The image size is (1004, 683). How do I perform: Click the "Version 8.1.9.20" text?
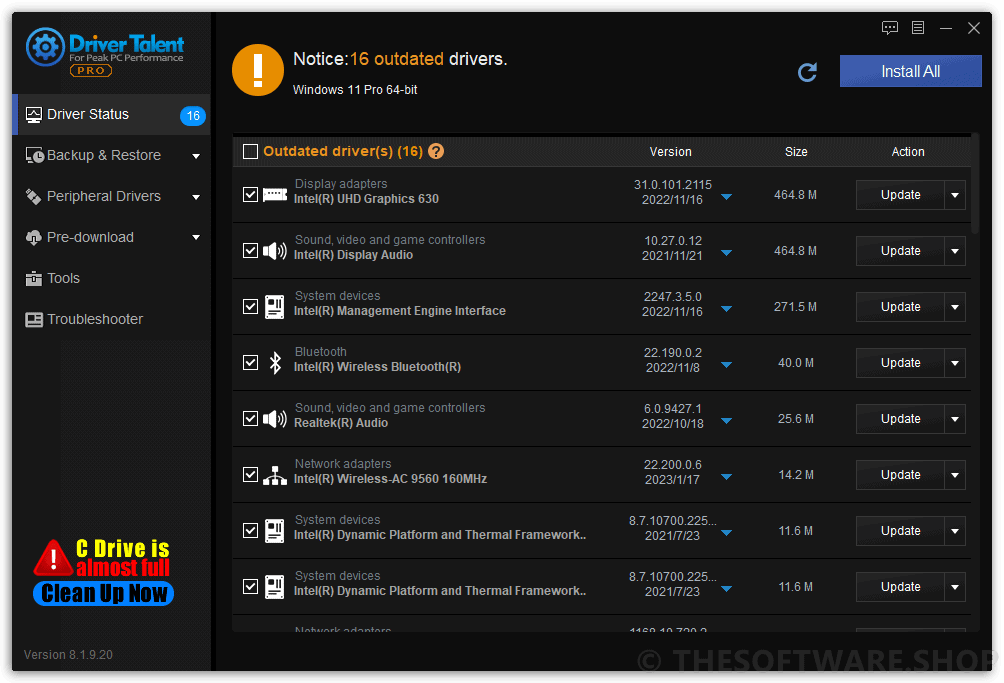point(69,655)
